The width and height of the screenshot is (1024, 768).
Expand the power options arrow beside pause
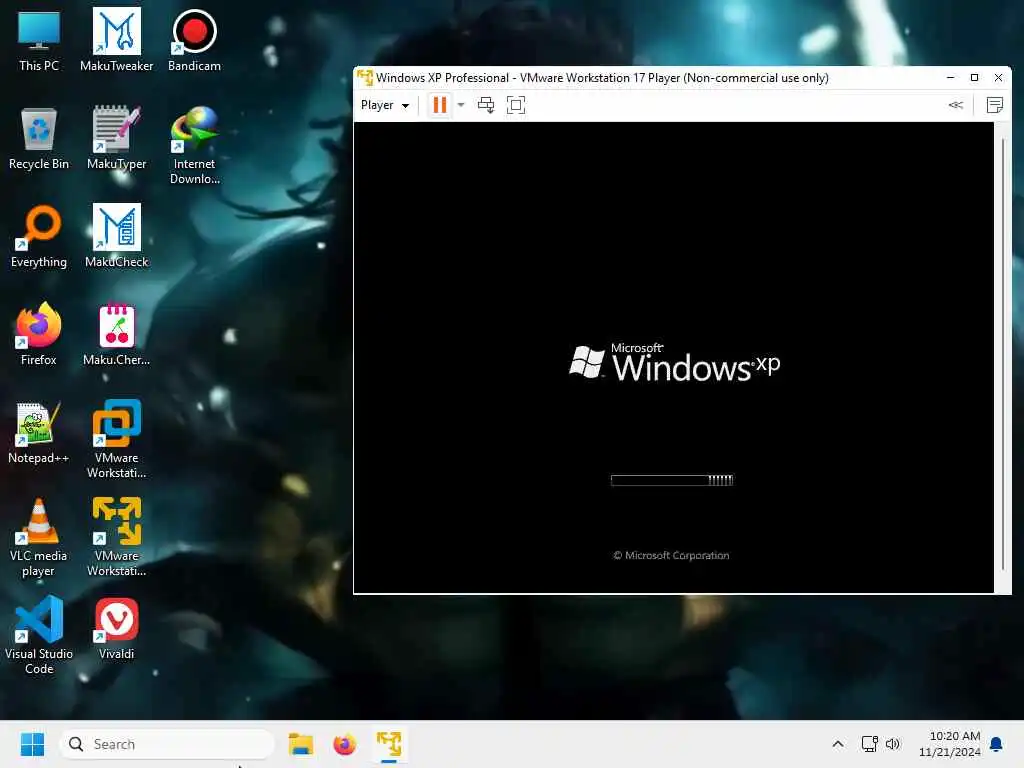[461, 105]
